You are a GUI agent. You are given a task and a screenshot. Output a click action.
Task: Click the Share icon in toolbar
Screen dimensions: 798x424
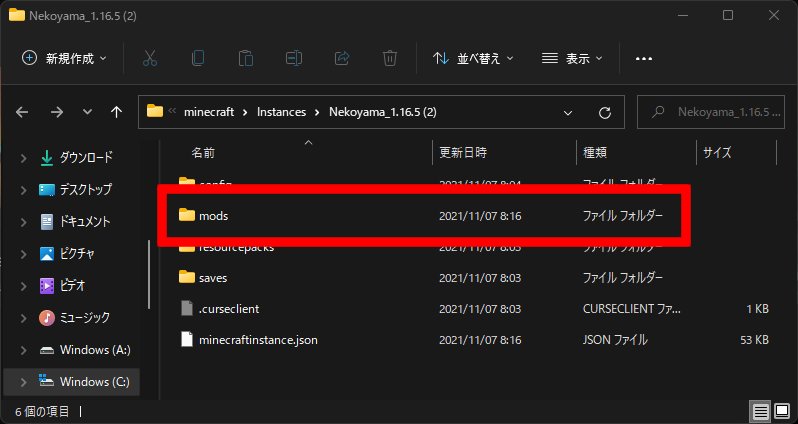(x=341, y=59)
